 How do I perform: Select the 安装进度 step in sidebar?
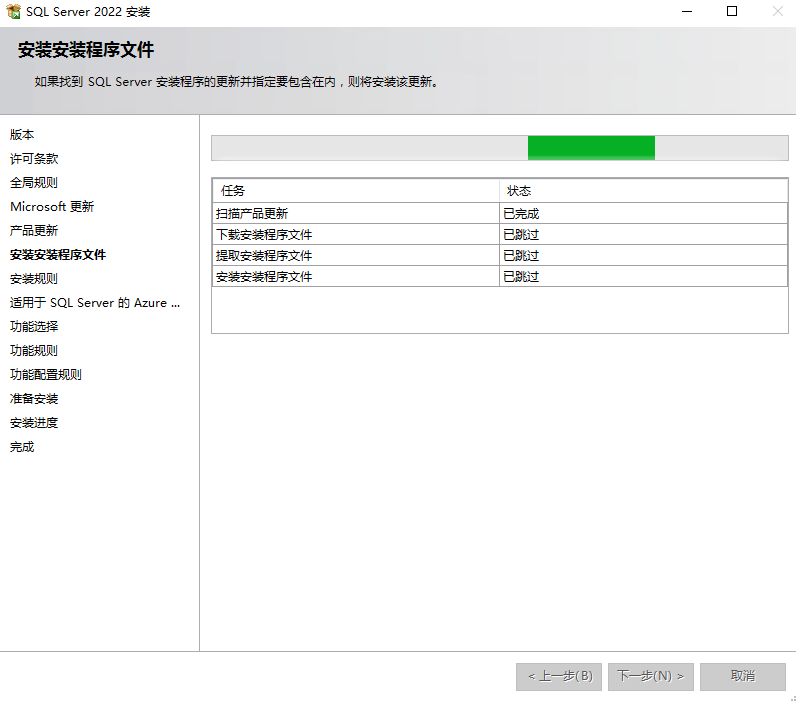[34, 423]
